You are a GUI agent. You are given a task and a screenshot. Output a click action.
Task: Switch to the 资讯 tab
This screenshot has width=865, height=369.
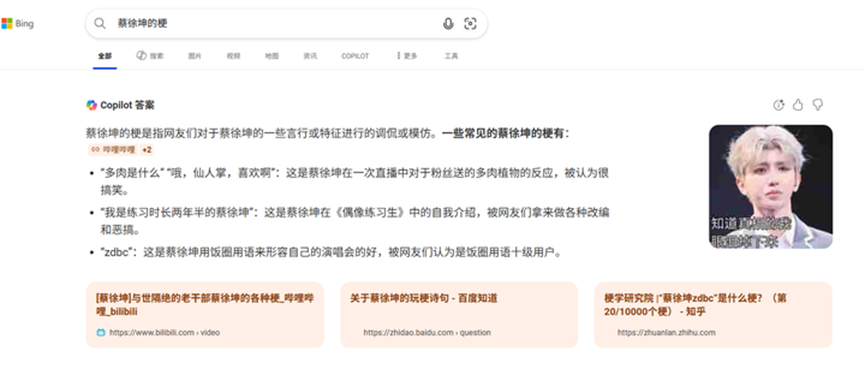point(310,56)
